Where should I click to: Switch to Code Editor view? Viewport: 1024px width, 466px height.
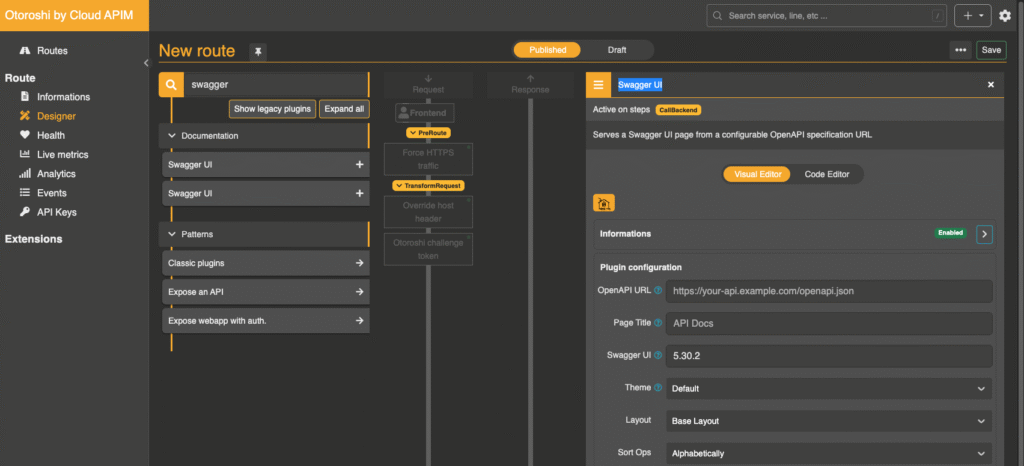tap(826, 174)
